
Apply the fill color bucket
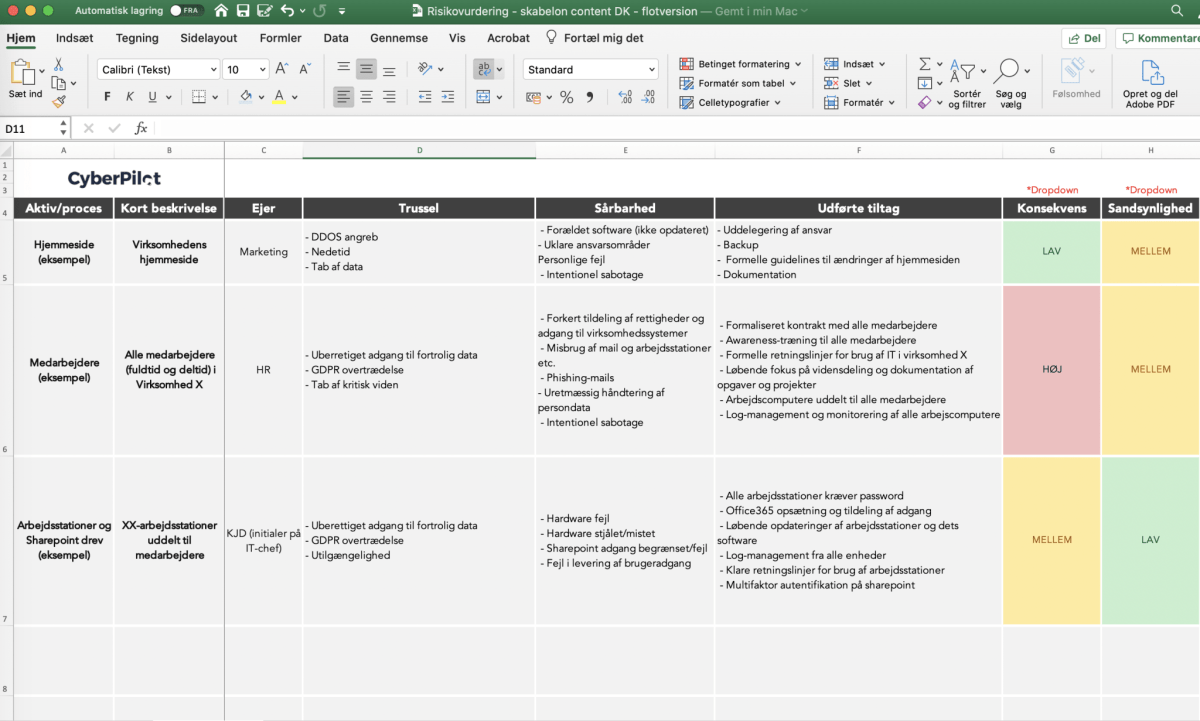click(247, 97)
